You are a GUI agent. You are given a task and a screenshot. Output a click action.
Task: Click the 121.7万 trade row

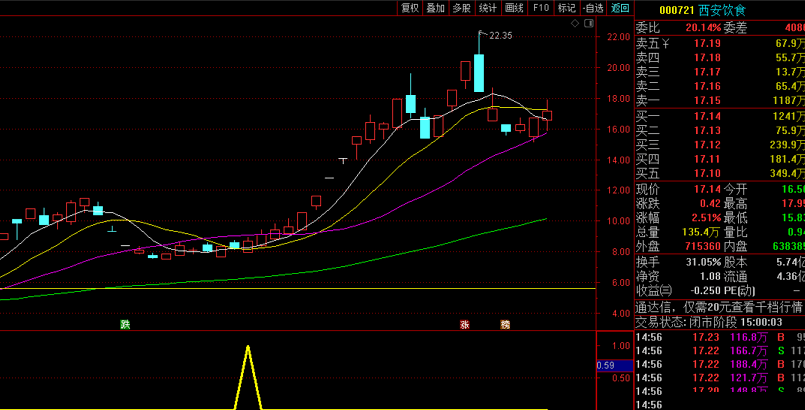click(x=720, y=379)
